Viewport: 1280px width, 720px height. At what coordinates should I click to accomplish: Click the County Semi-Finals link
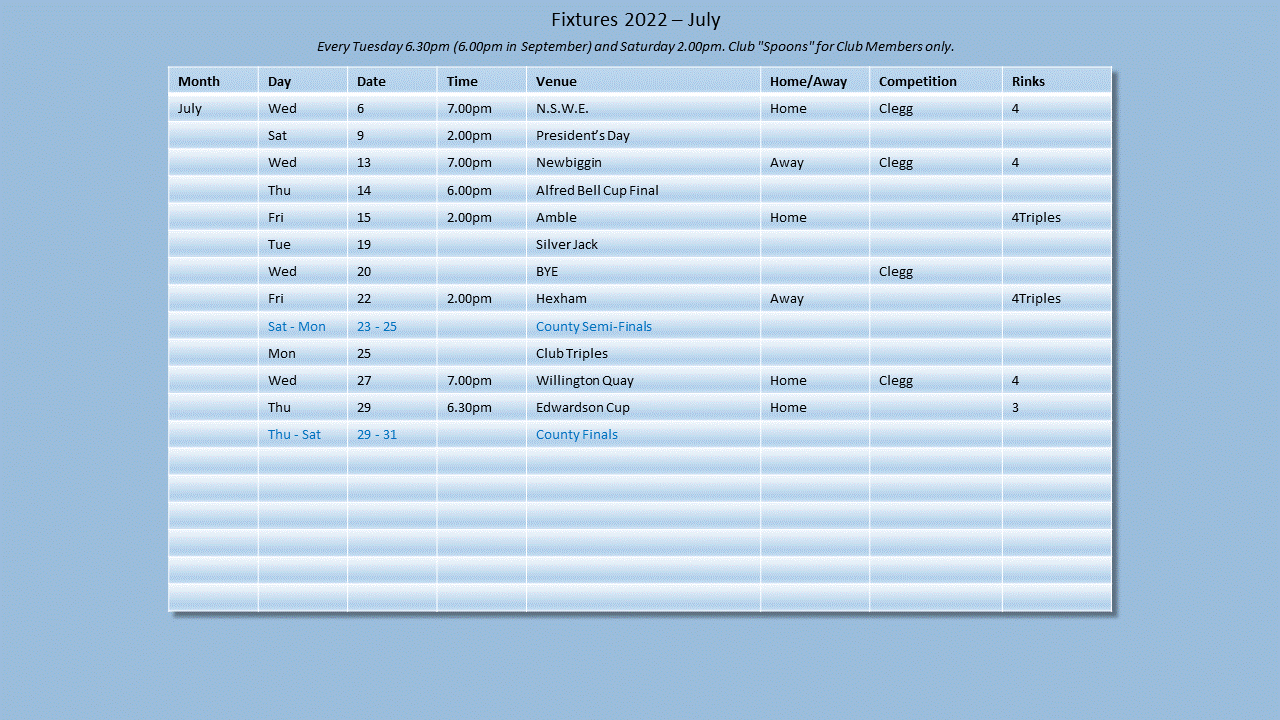(x=593, y=326)
